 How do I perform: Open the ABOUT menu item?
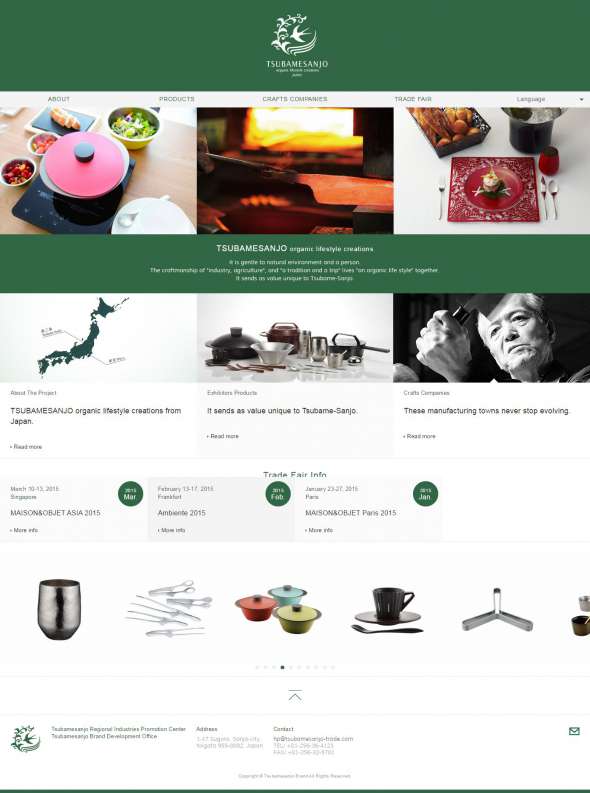(x=59, y=99)
